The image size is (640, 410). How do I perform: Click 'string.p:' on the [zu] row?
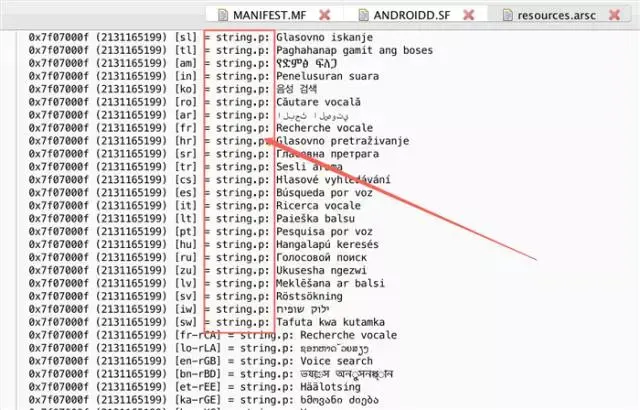tap(243, 270)
